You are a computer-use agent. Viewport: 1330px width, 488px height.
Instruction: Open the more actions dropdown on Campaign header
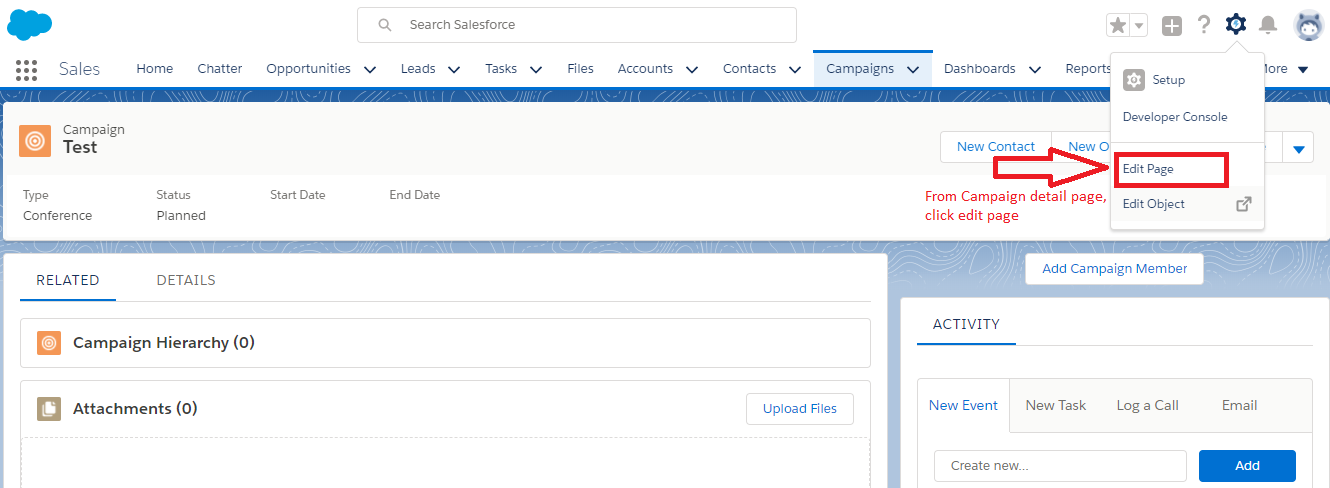coord(1299,148)
